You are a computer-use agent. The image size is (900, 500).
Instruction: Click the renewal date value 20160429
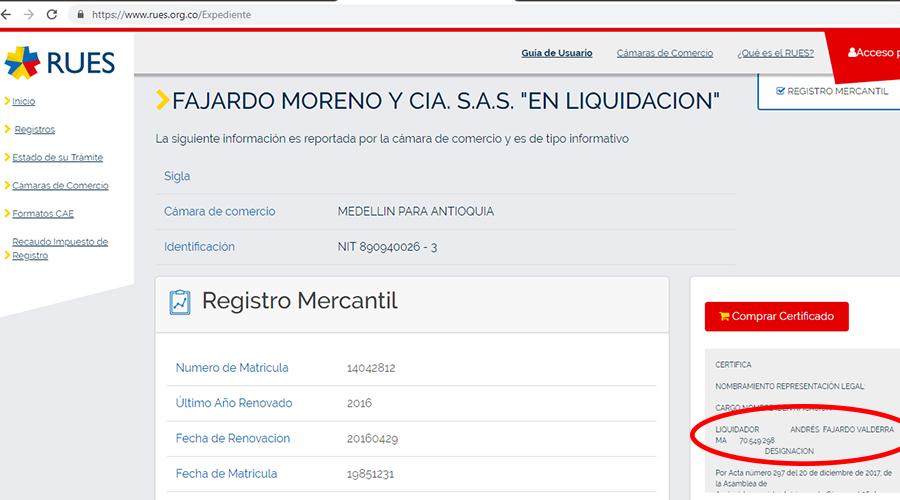tap(372, 439)
